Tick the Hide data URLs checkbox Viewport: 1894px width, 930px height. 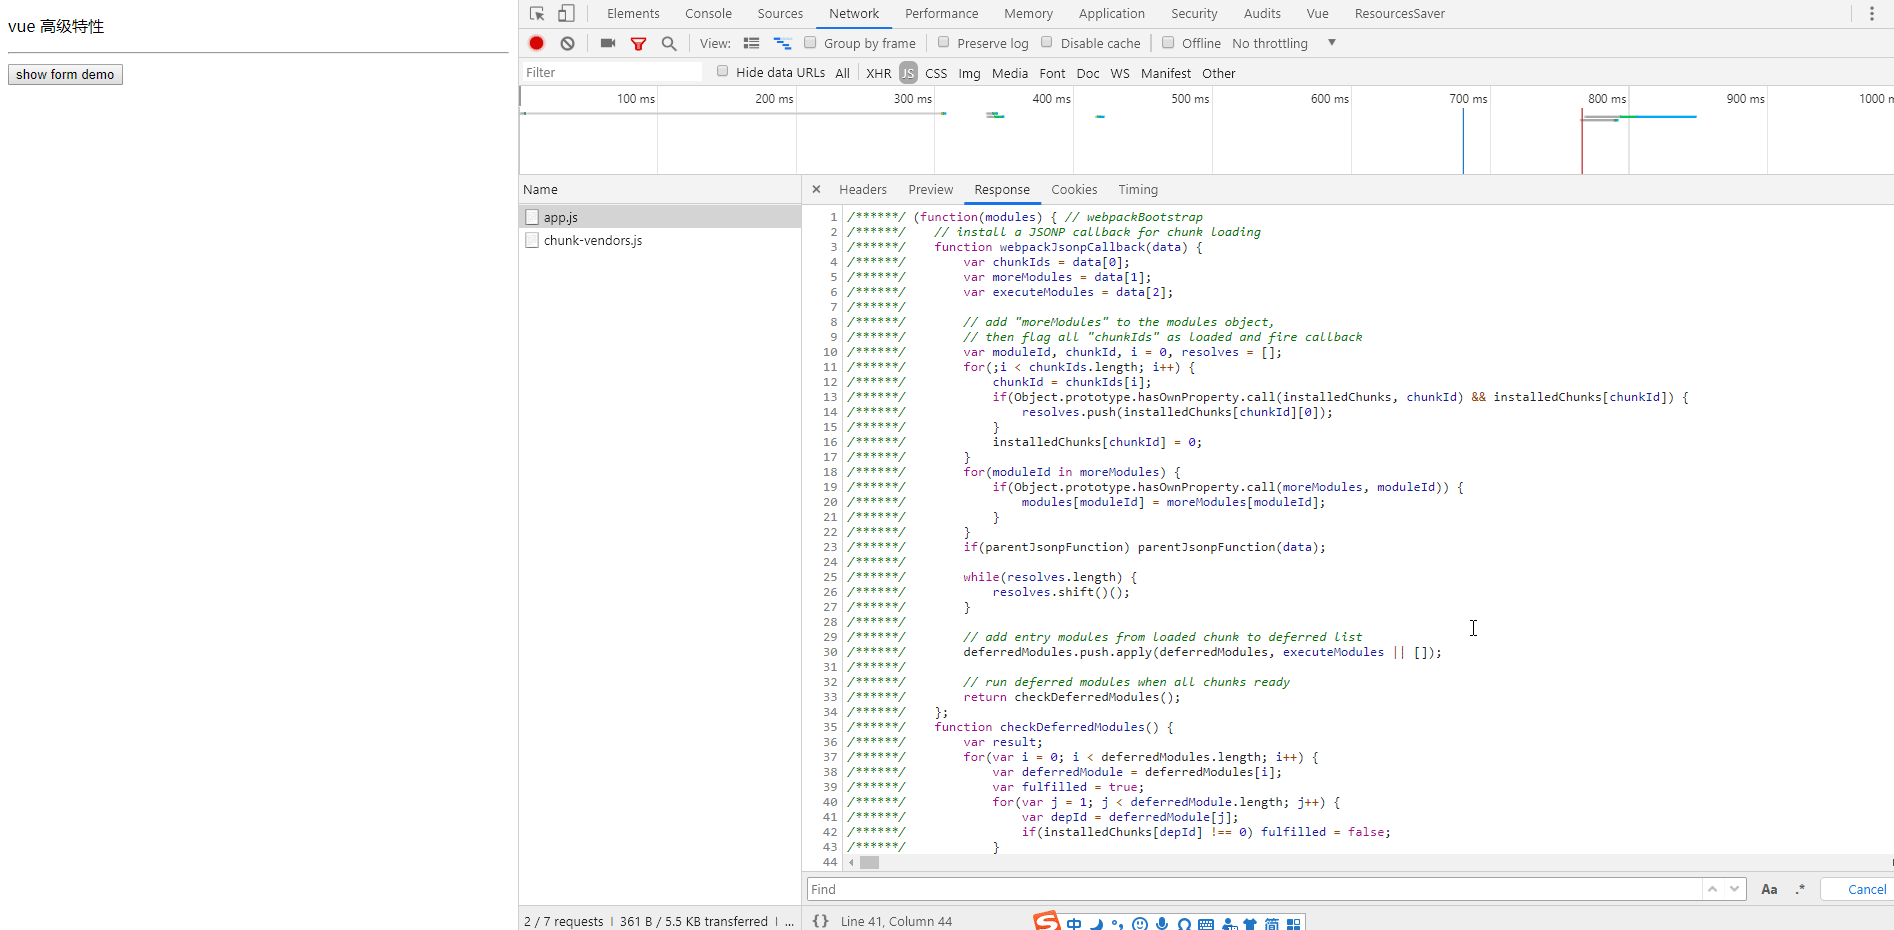(x=723, y=71)
